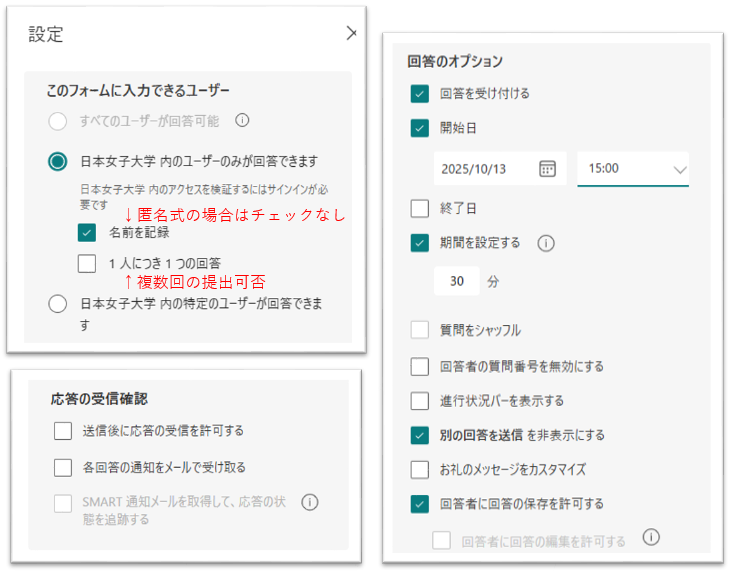Enable 1 人につき 1 つの回答 checkbox

coord(87,264)
